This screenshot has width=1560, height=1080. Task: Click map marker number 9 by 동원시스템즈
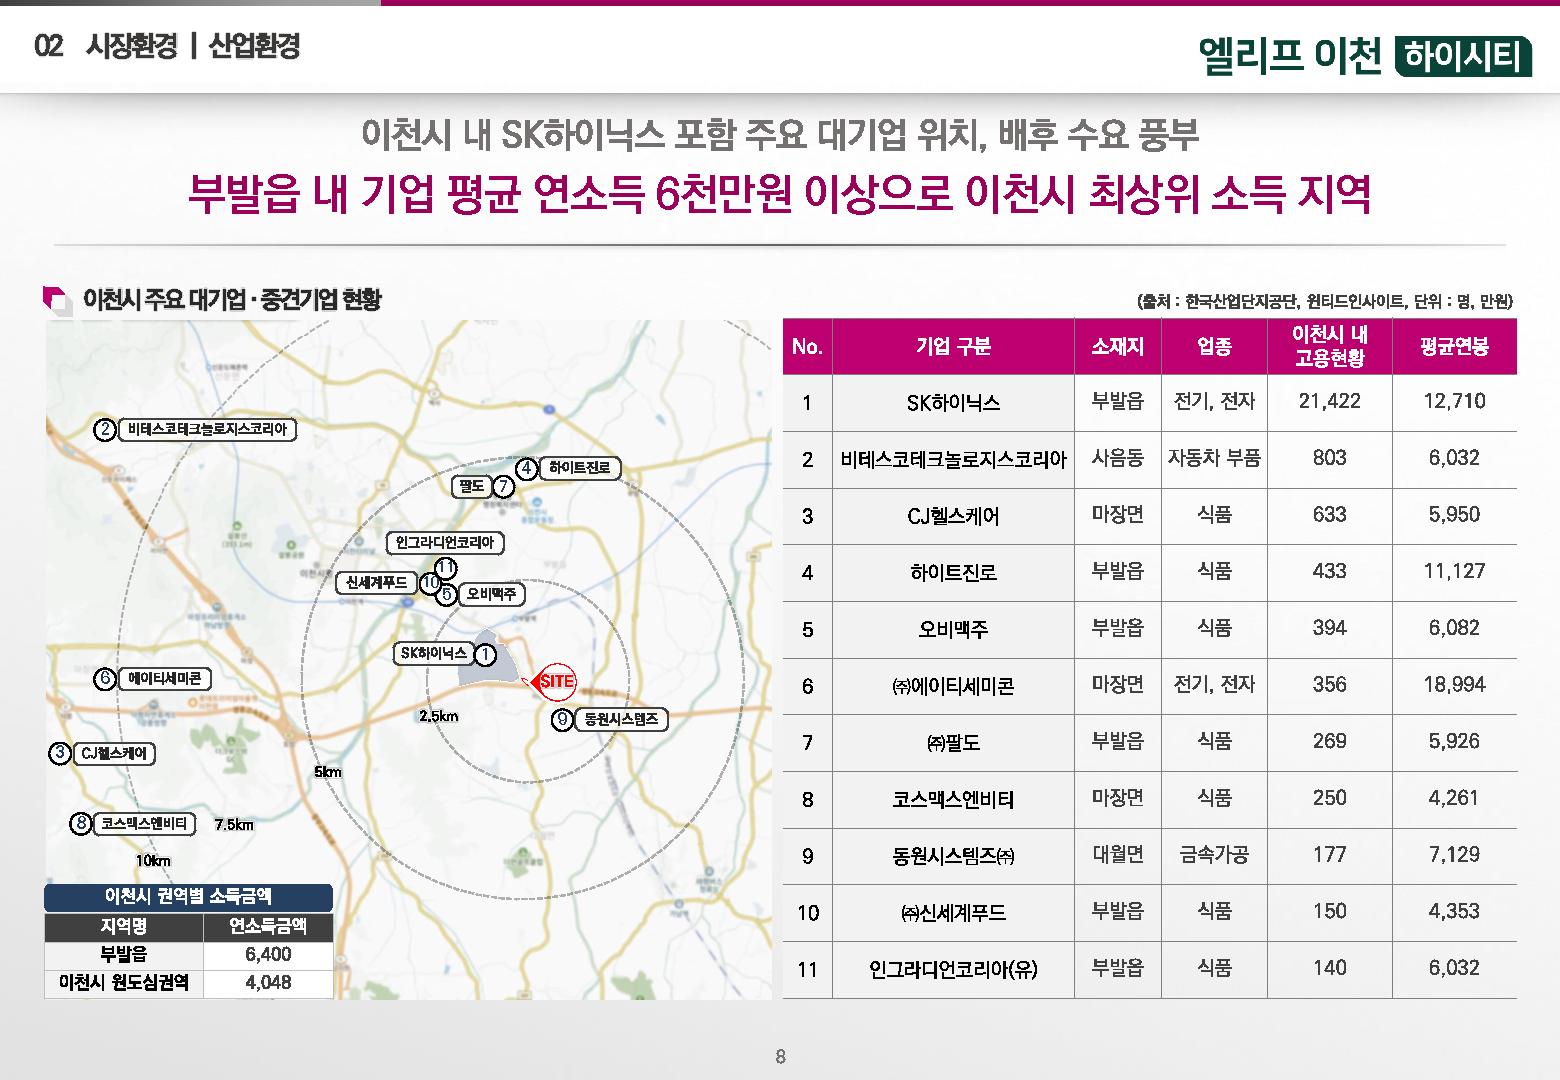click(x=563, y=719)
